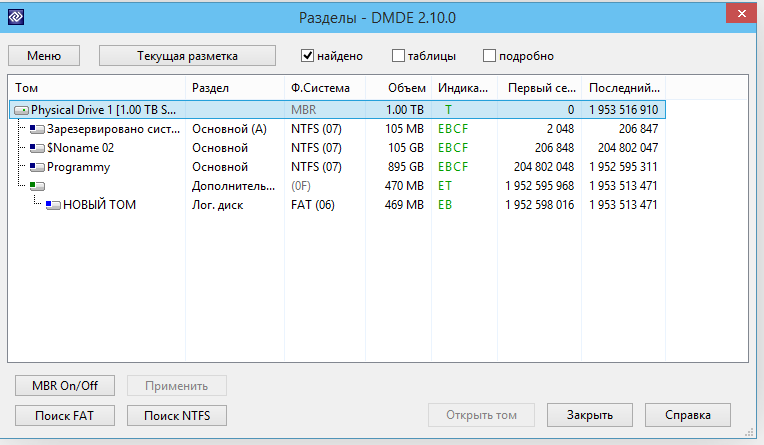
Task: Click the 469 MB size cell
Action: (404, 205)
